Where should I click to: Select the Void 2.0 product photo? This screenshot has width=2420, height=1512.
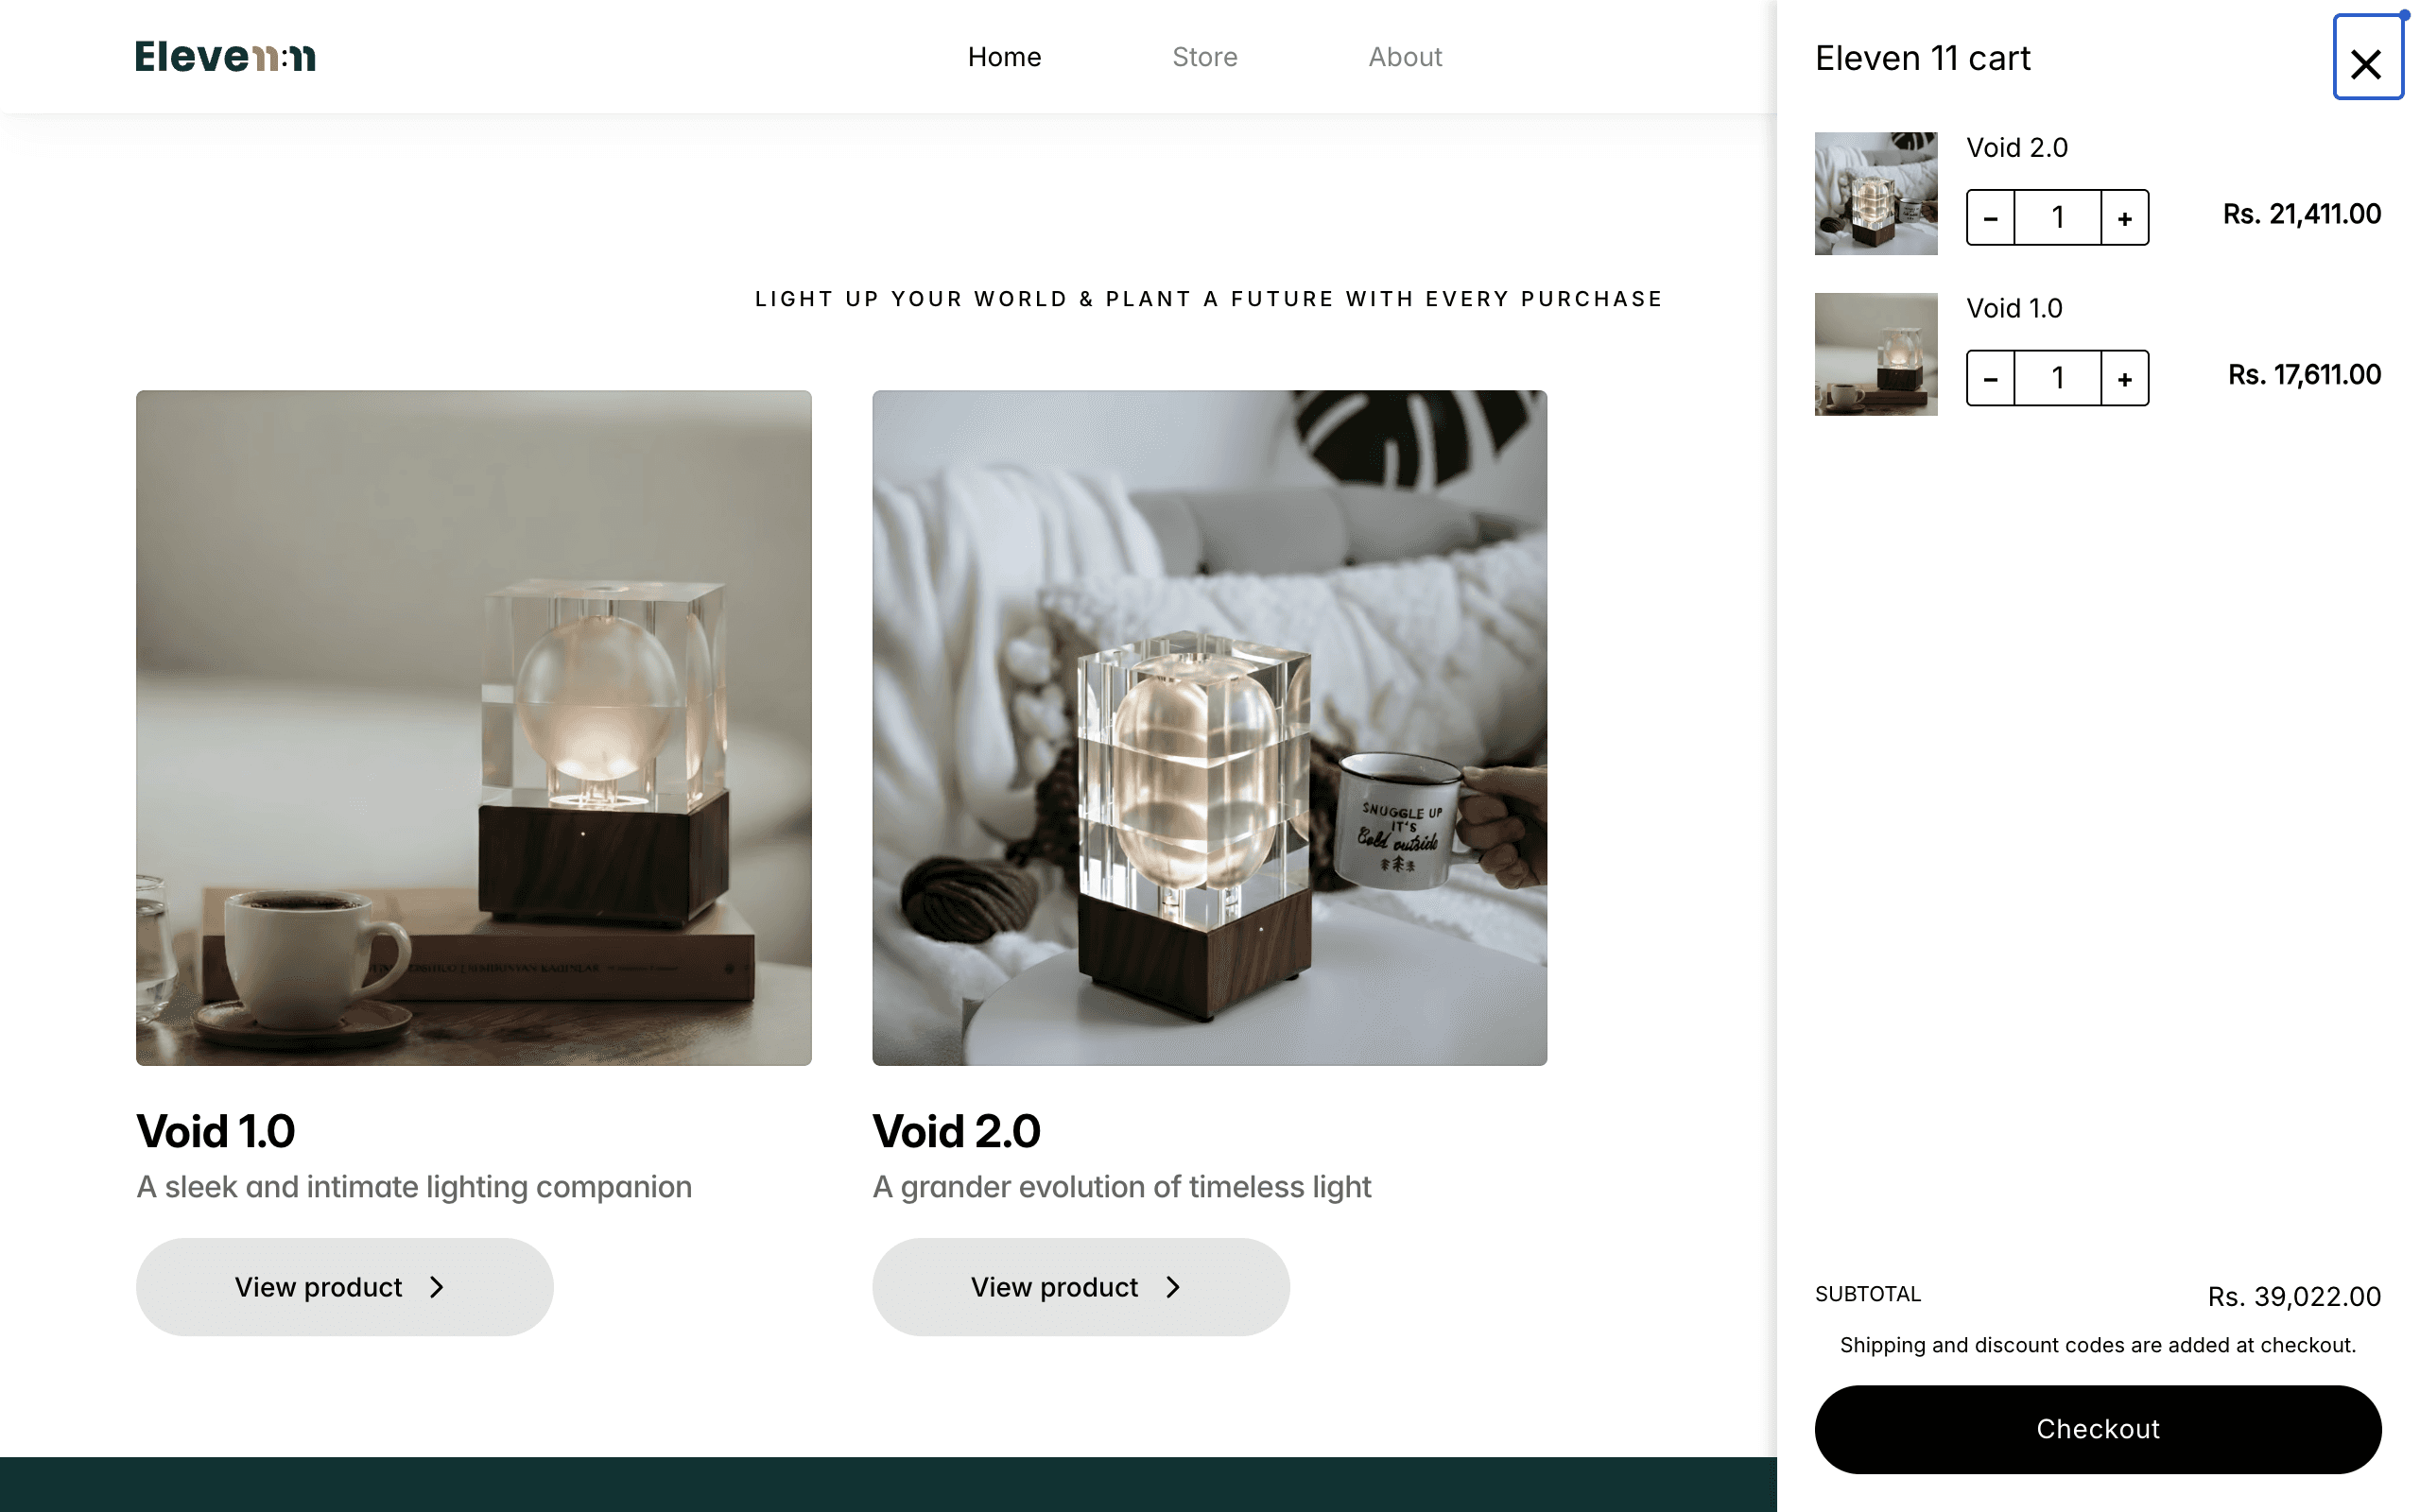(1210, 728)
